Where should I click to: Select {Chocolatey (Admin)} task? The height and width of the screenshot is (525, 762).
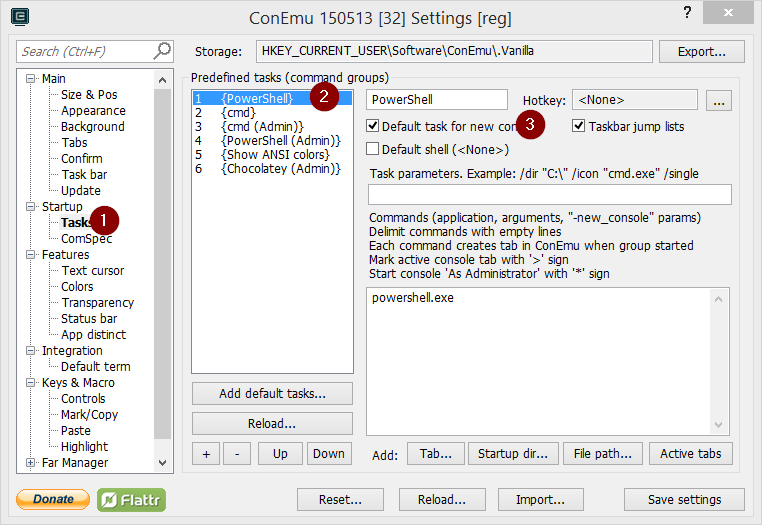pos(272,169)
